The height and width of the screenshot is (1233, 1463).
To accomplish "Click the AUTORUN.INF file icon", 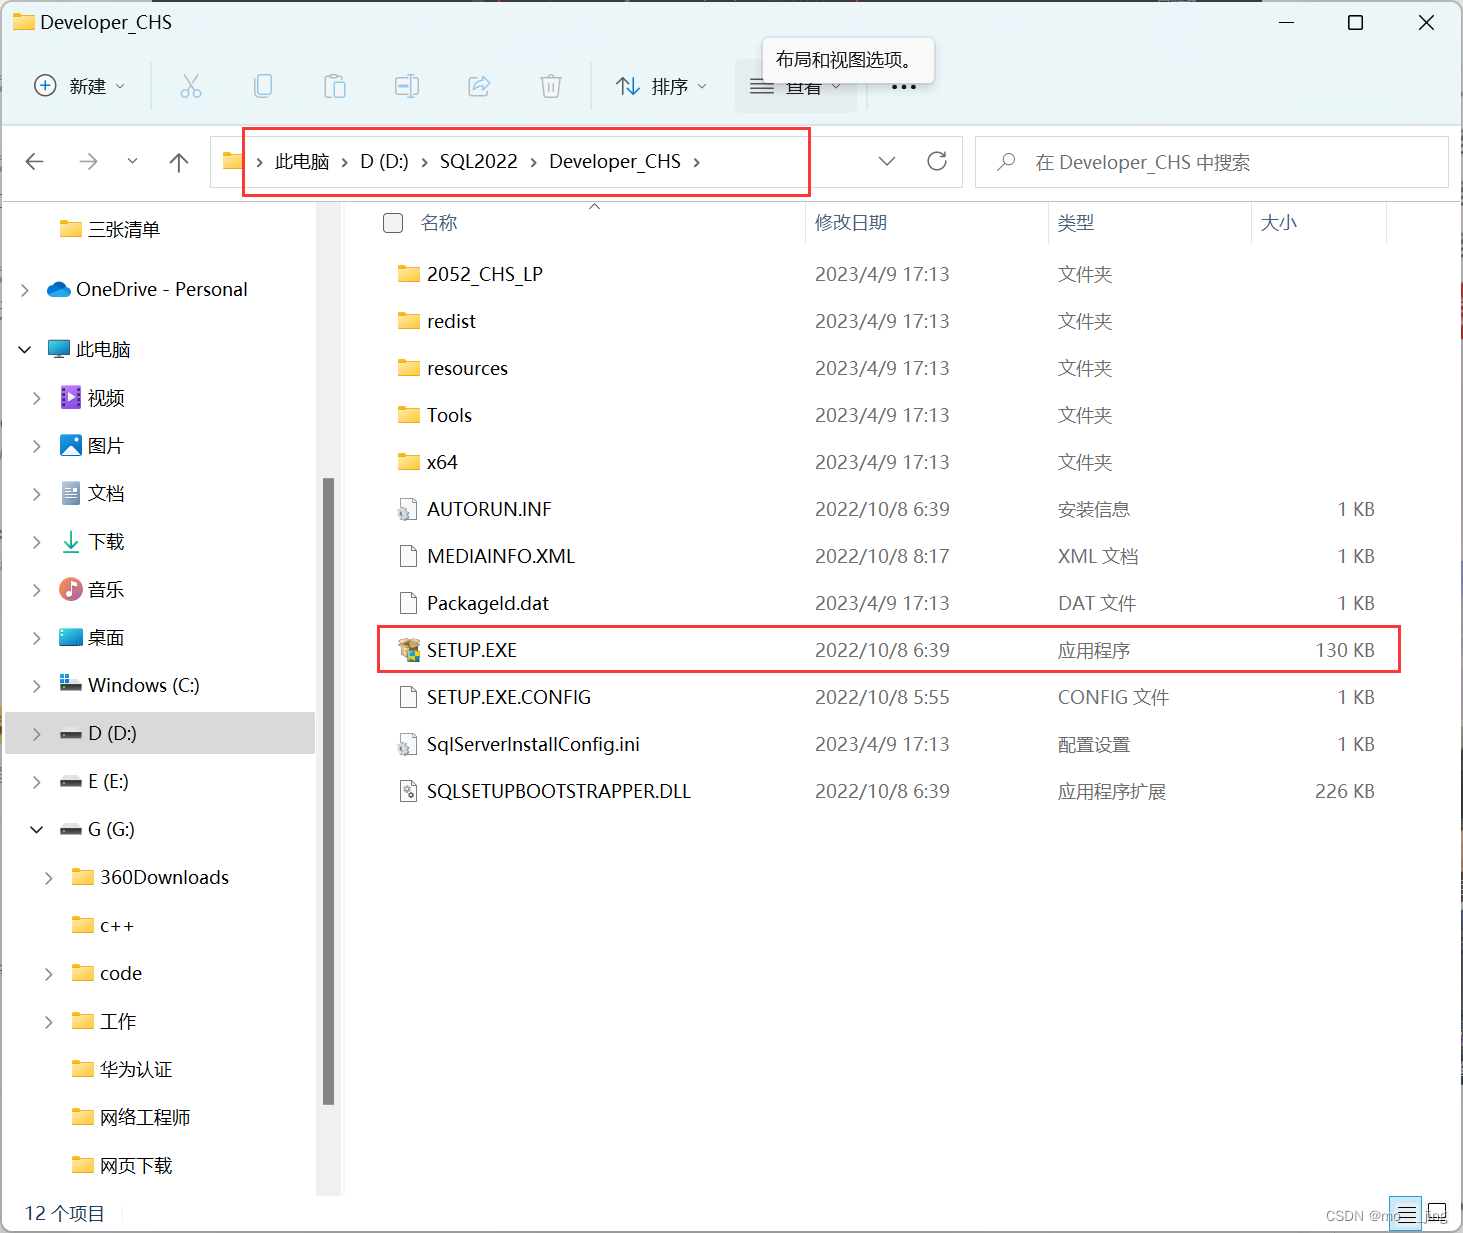I will coord(407,509).
